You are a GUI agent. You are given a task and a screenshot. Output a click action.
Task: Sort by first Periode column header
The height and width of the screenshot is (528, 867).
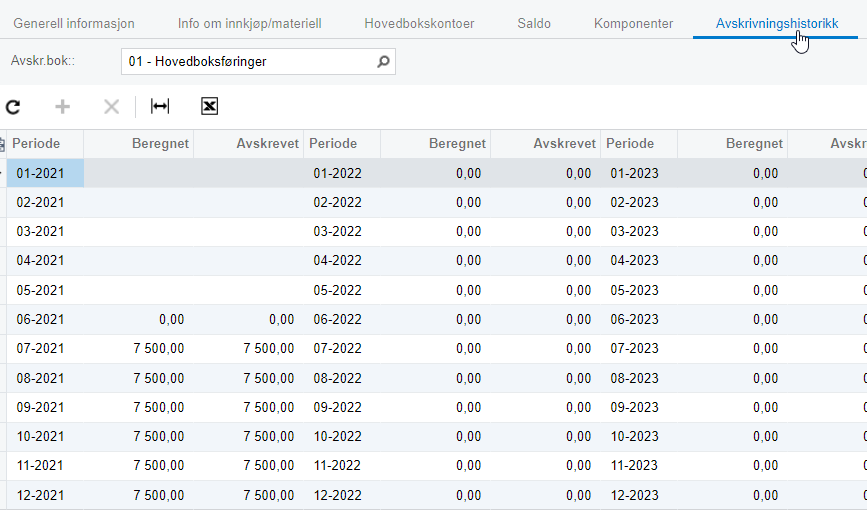click(x=45, y=144)
